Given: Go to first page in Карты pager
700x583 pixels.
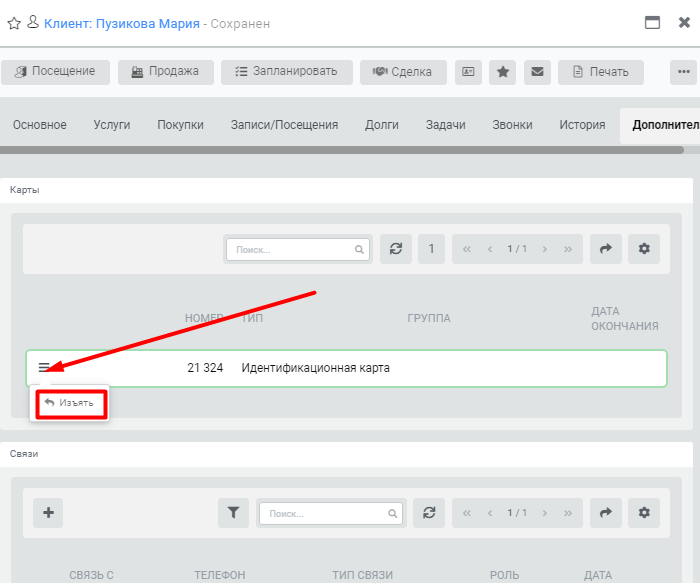Looking at the screenshot, I should click(x=467, y=249).
